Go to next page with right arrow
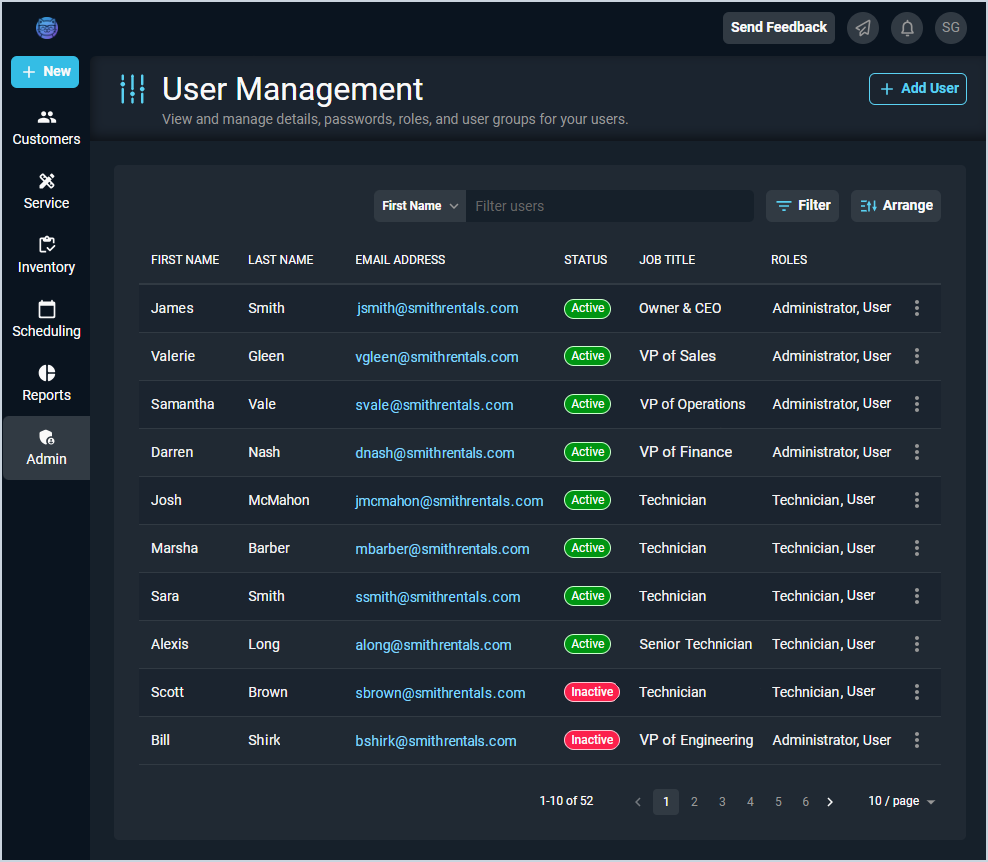Image resolution: width=988 pixels, height=862 pixels. coord(830,801)
